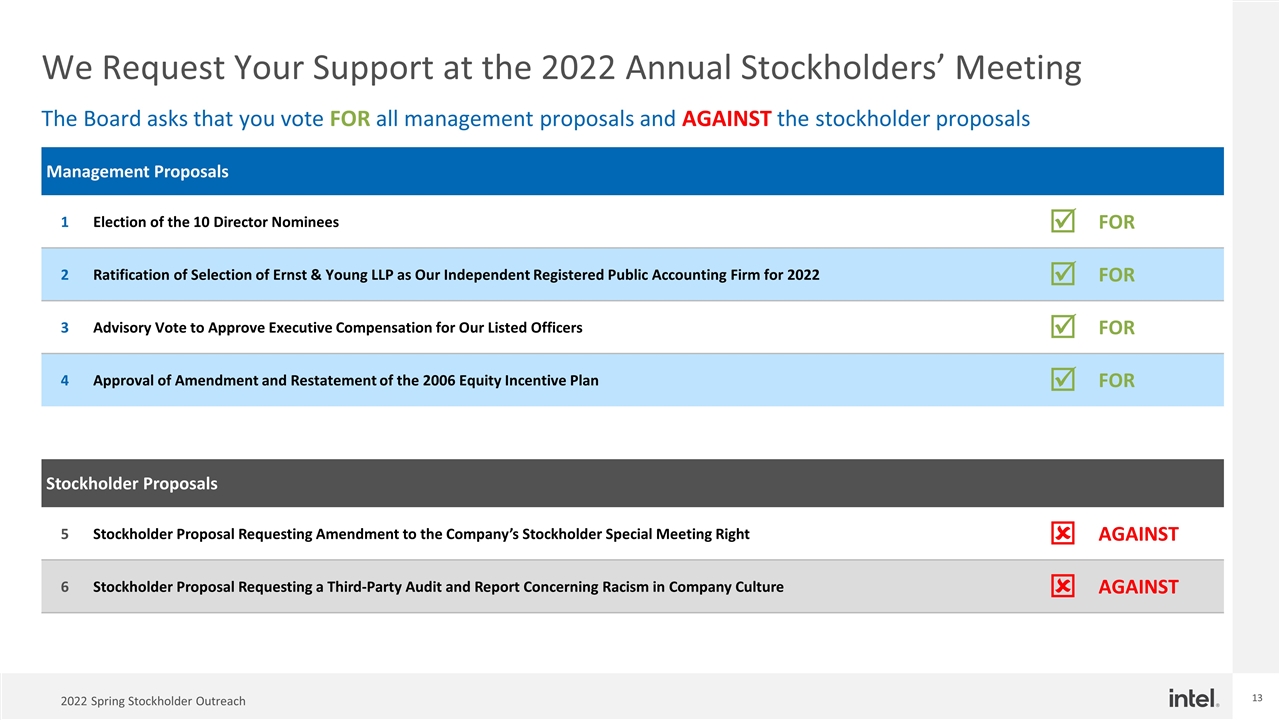The height and width of the screenshot is (720, 1280).
Task: Click the checkmark for 2006 Equity Incentive Plan
Action: coord(1064,379)
